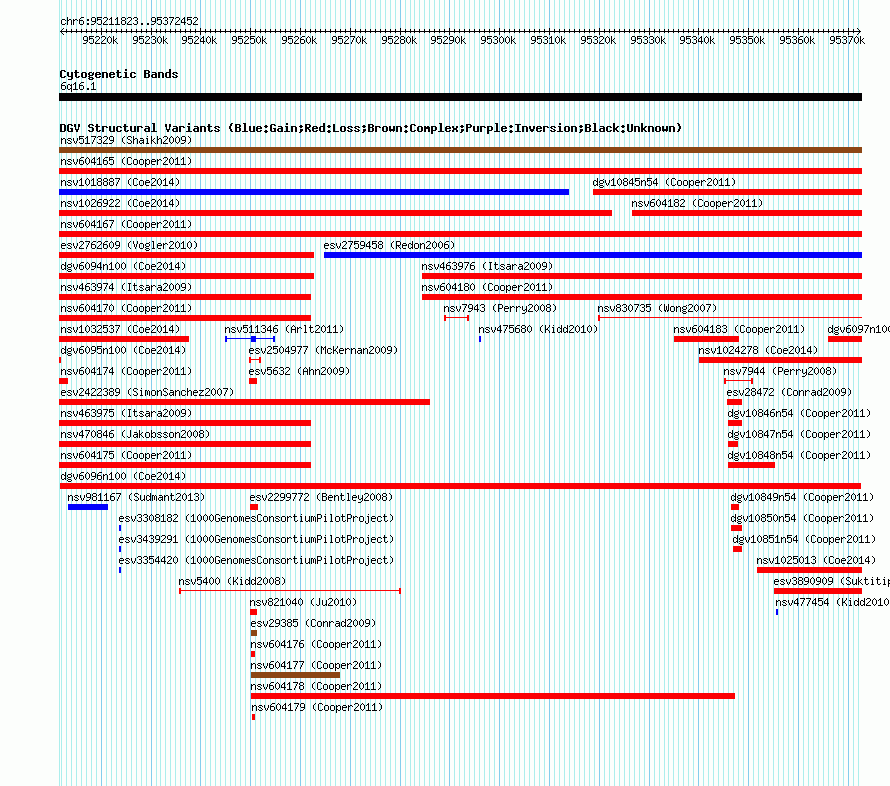The width and height of the screenshot is (890, 786).
Task: Click the nsv517329 (Shaikh2009) label
Action: [126, 140]
